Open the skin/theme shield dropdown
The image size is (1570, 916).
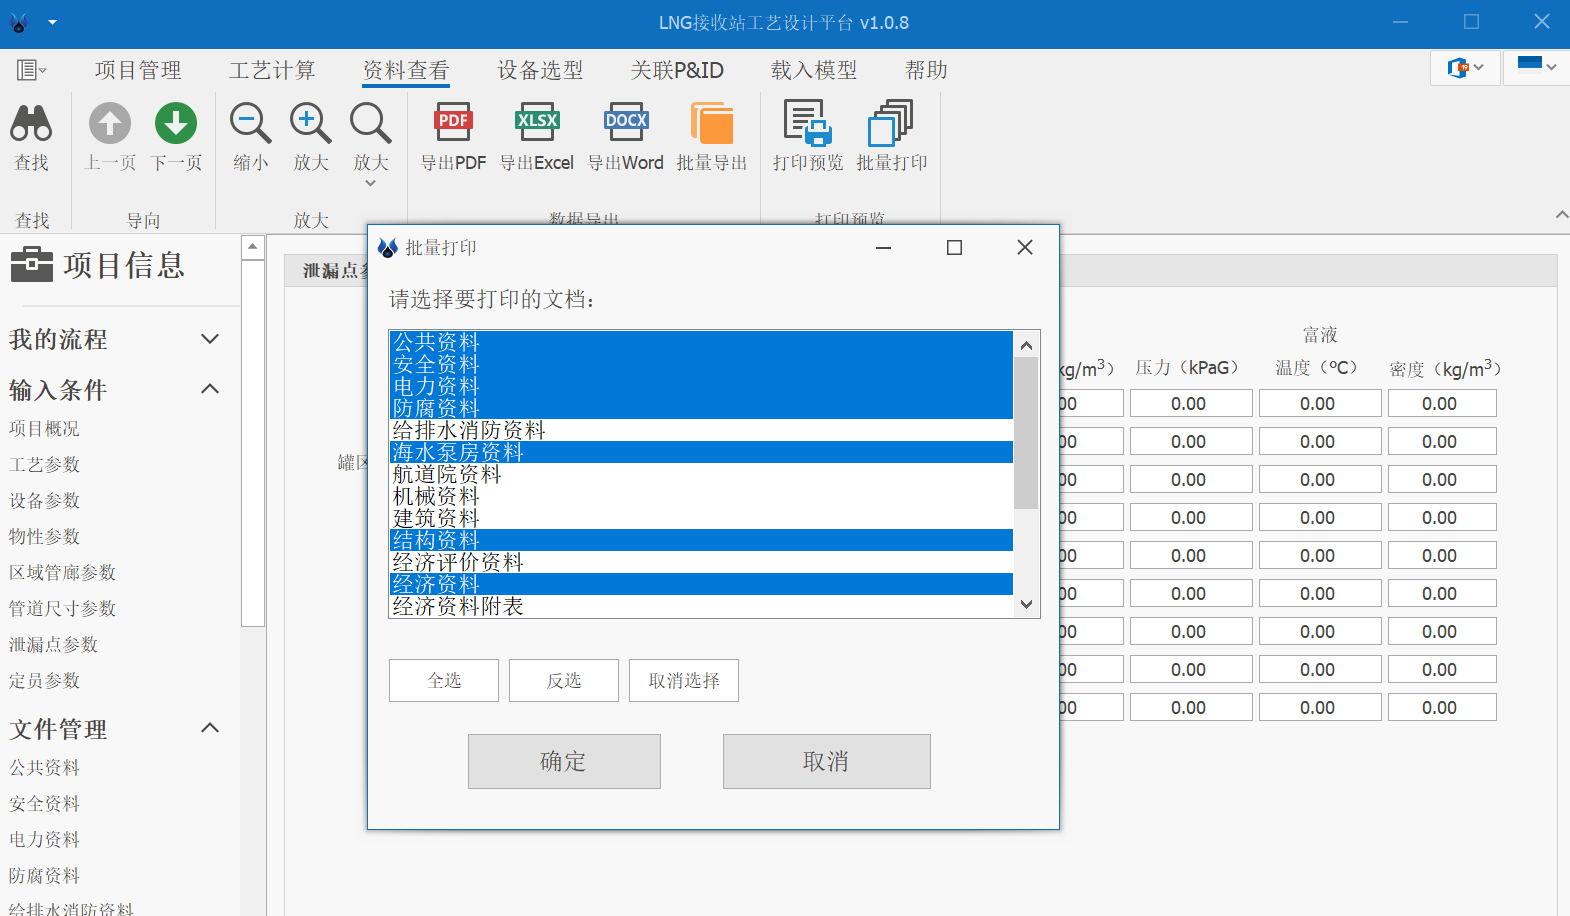pyautogui.click(x=1465, y=68)
